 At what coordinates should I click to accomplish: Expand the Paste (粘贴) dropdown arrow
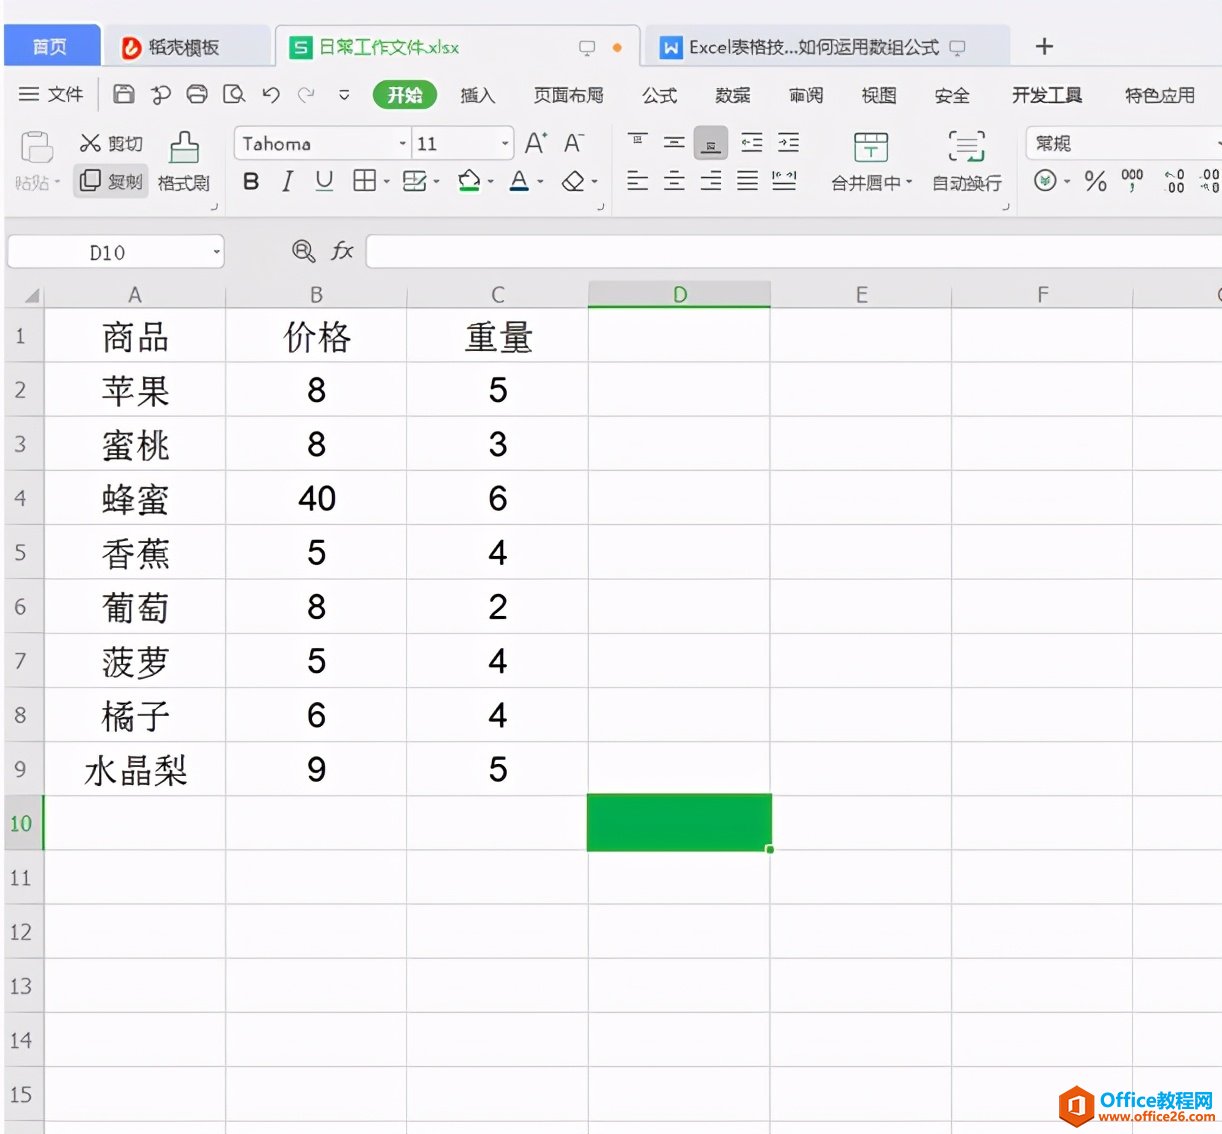[x=57, y=183]
